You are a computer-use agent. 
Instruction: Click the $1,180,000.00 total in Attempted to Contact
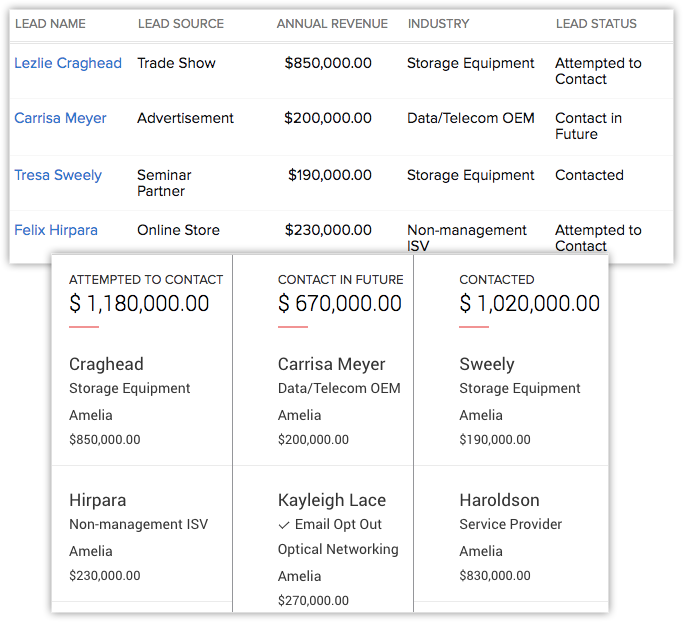click(x=139, y=304)
